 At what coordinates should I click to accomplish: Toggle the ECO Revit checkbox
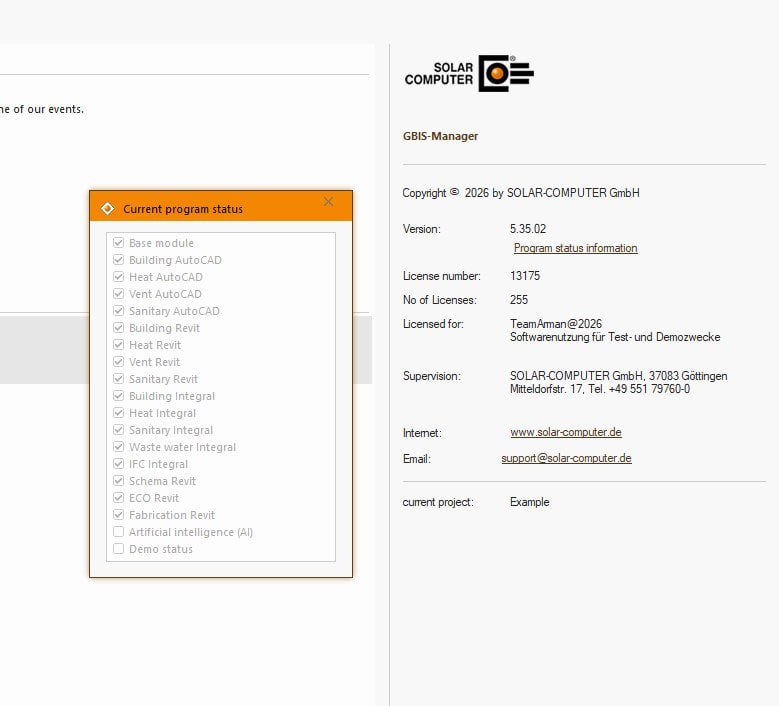[118, 497]
